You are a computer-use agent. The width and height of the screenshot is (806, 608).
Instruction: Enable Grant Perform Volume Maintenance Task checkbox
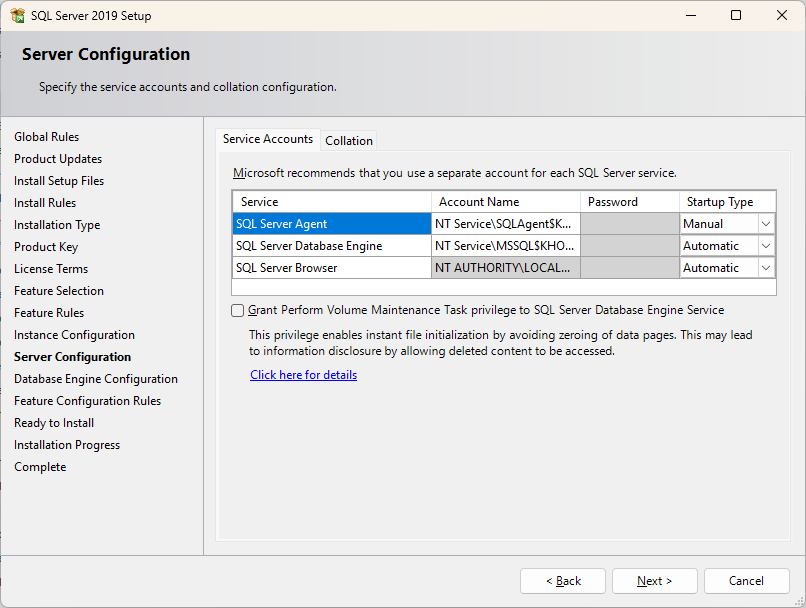pos(237,310)
